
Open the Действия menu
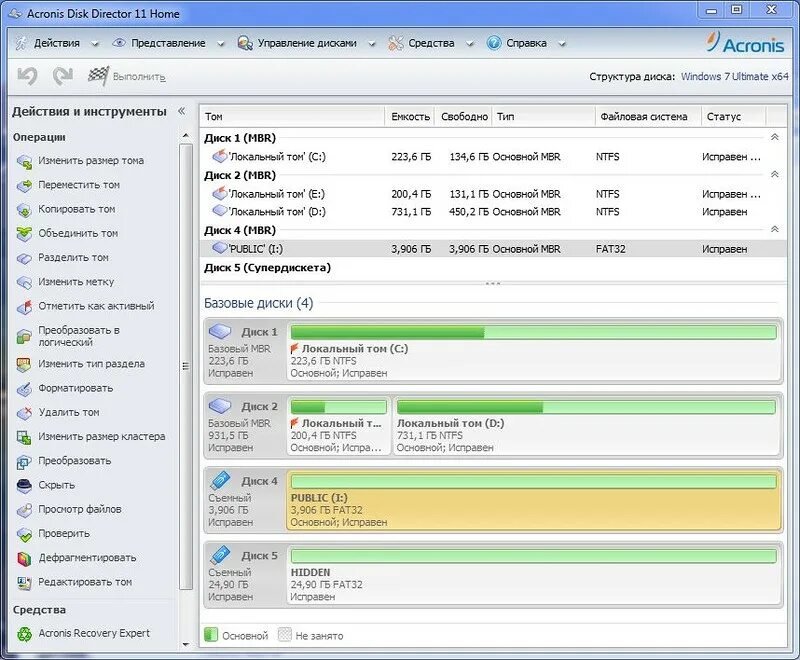pyautogui.click(x=57, y=43)
